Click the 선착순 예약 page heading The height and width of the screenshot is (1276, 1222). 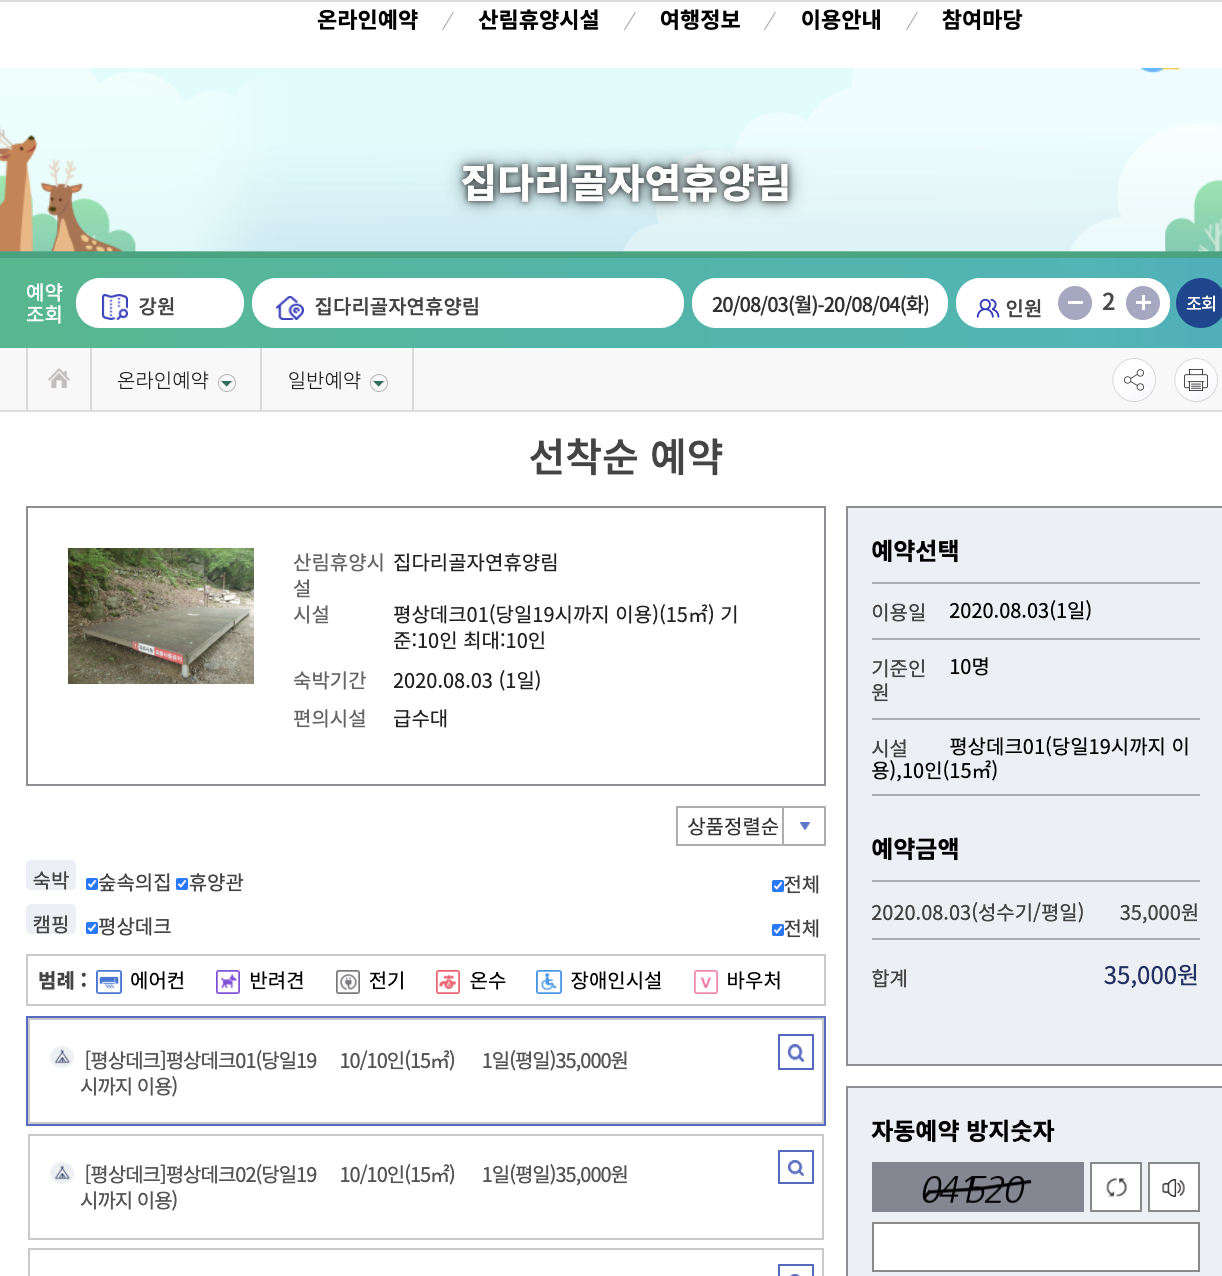(x=626, y=457)
